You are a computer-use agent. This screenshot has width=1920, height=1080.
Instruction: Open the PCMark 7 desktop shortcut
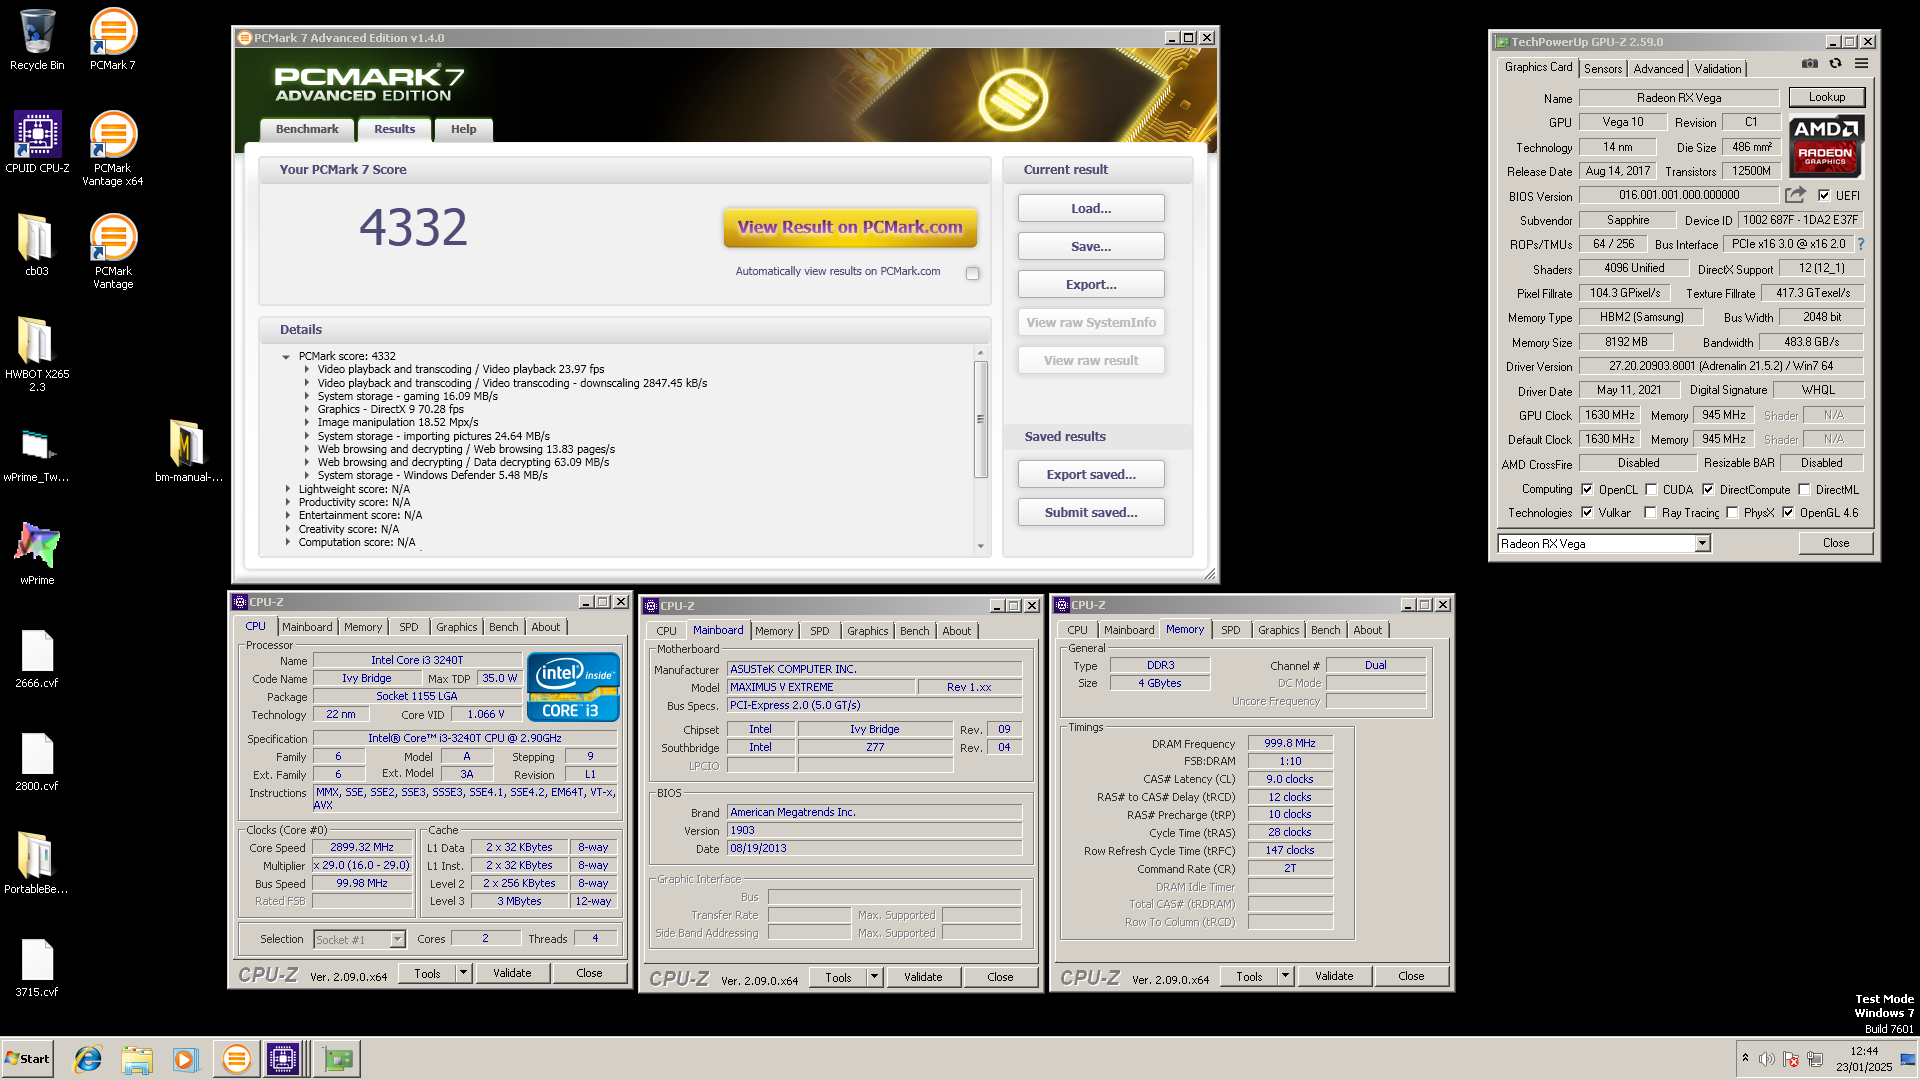tap(113, 40)
